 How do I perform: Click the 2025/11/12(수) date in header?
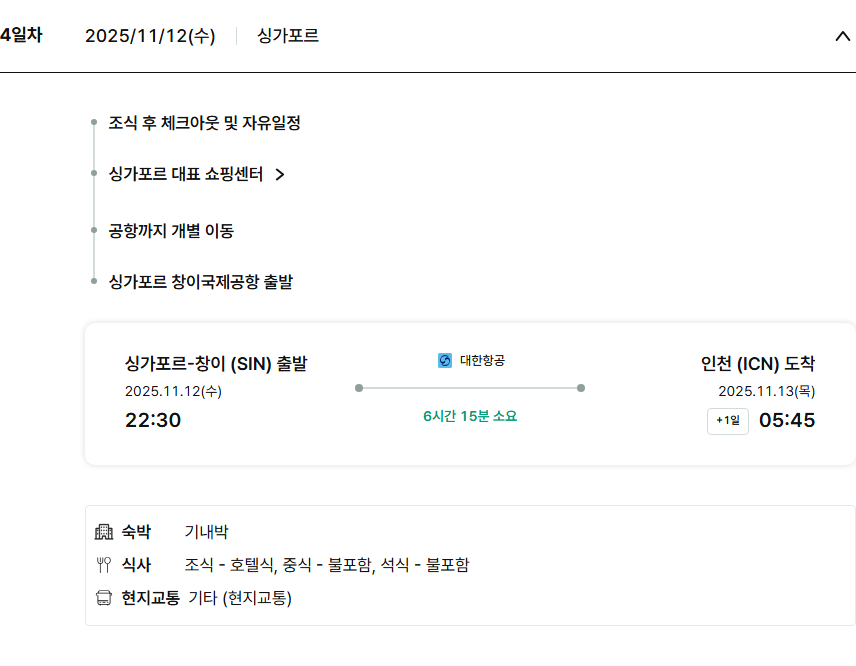click(150, 36)
